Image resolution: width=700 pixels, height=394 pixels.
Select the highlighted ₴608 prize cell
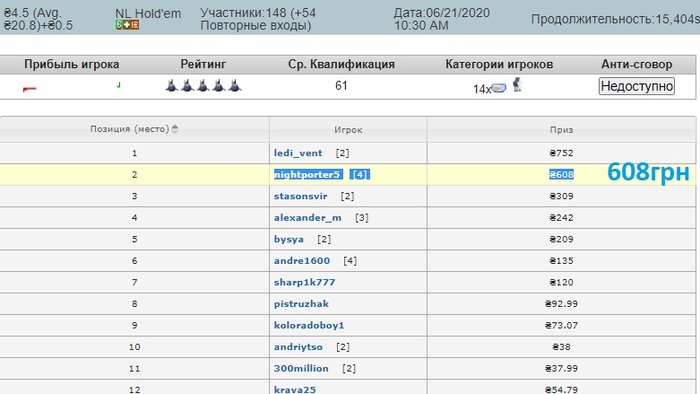pyautogui.click(x=561, y=174)
